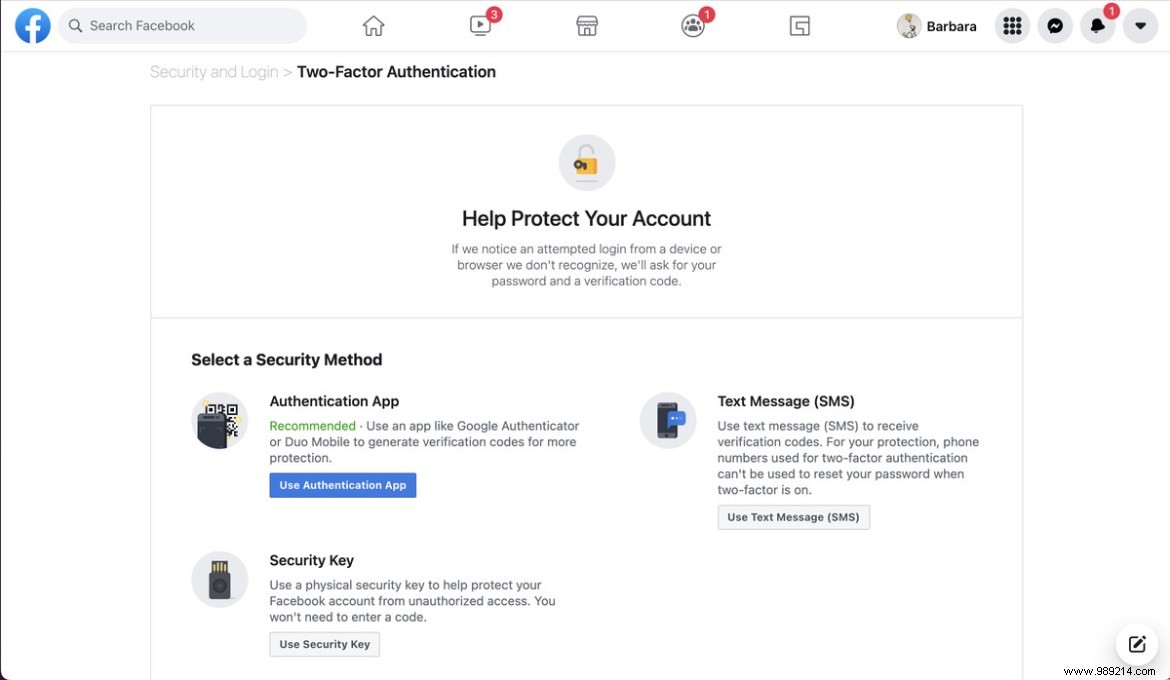This screenshot has height=680, width=1170.
Task: Open Barbara's profile
Action: point(936,25)
